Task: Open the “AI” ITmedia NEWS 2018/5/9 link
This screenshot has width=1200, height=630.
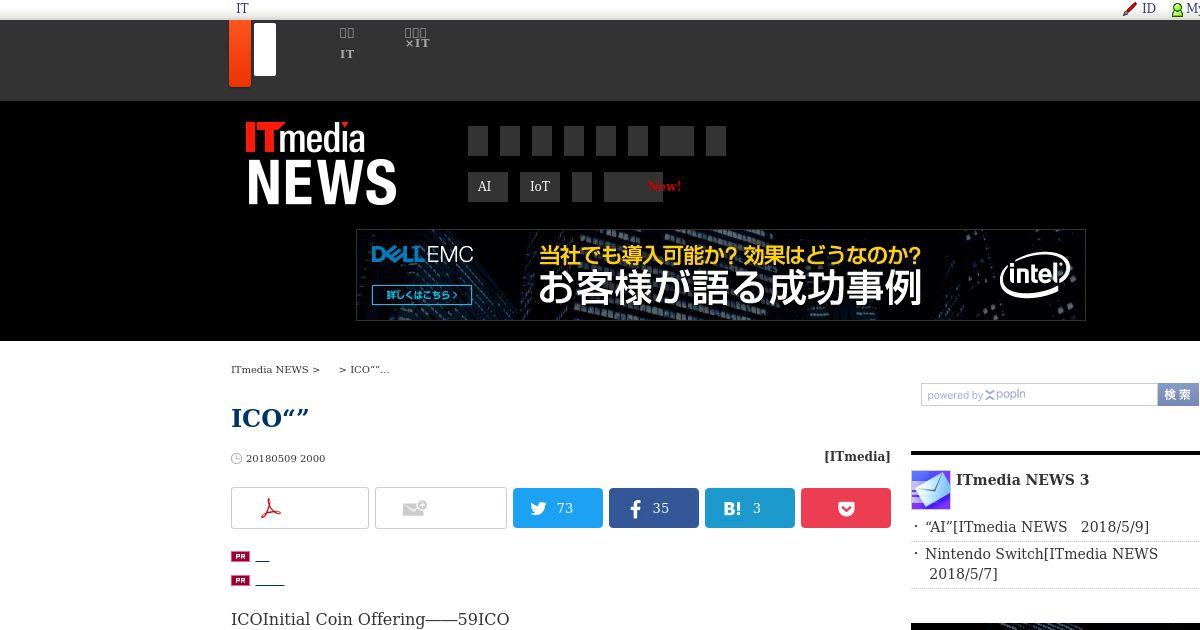Action: point(1037,527)
